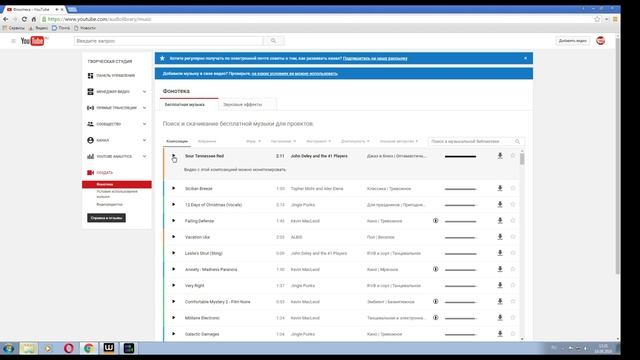Screen dimensions: 640x360
Task: Open music usage terms sidebar link
Action: [117, 194]
